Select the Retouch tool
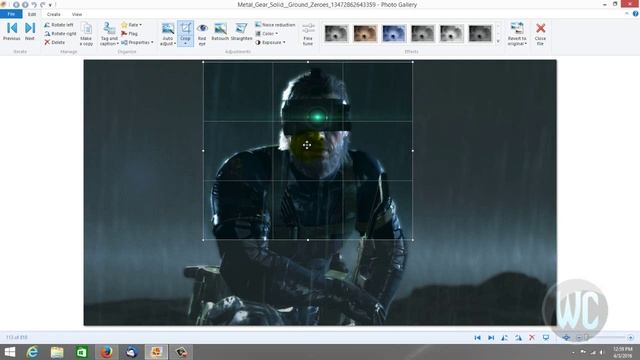The image size is (640, 360). [220, 32]
